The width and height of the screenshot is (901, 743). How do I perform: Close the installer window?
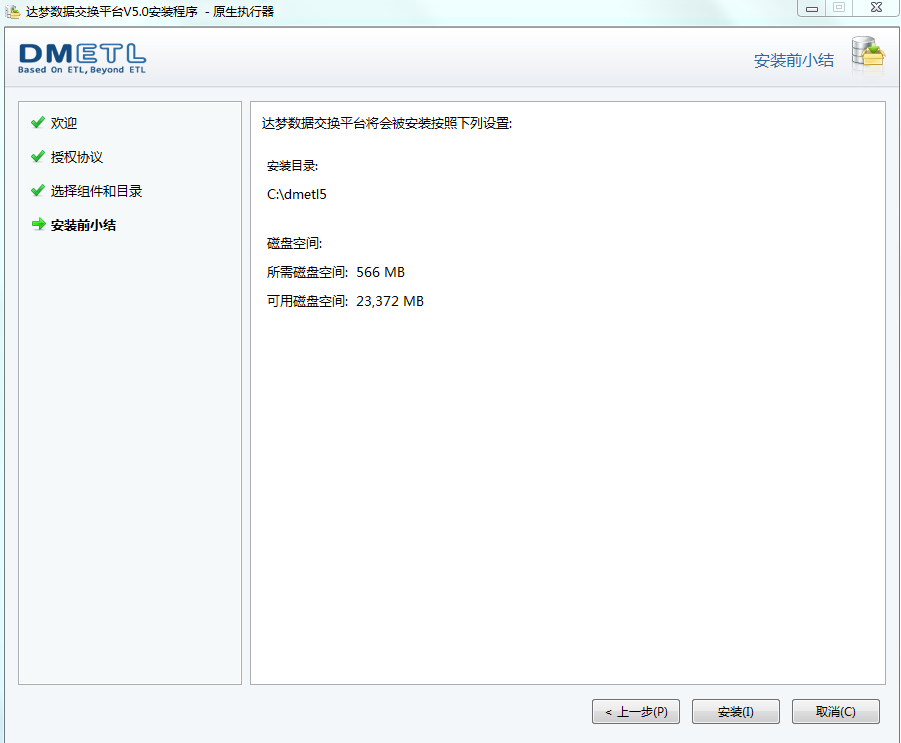876,8
